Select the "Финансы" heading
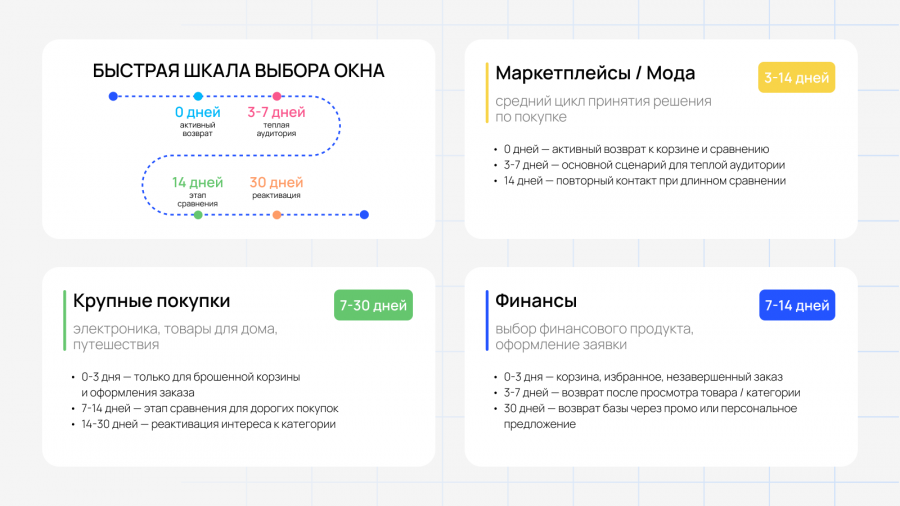The height and width of the screenshot is (506, 900). pyautogui.click(x=536, y=301)
